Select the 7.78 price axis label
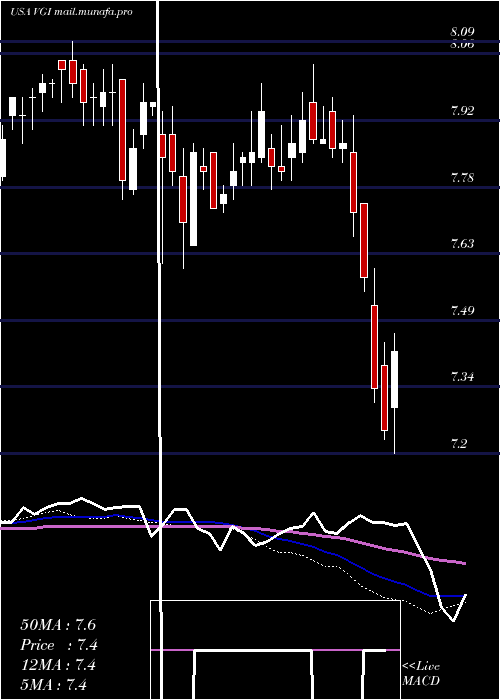 pos(462,178)
